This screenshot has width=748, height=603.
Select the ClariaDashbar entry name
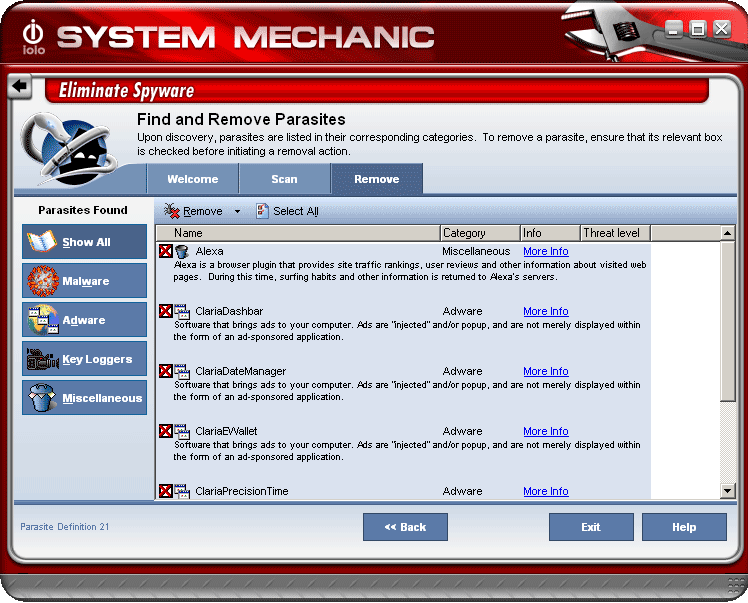coord(229,312)
